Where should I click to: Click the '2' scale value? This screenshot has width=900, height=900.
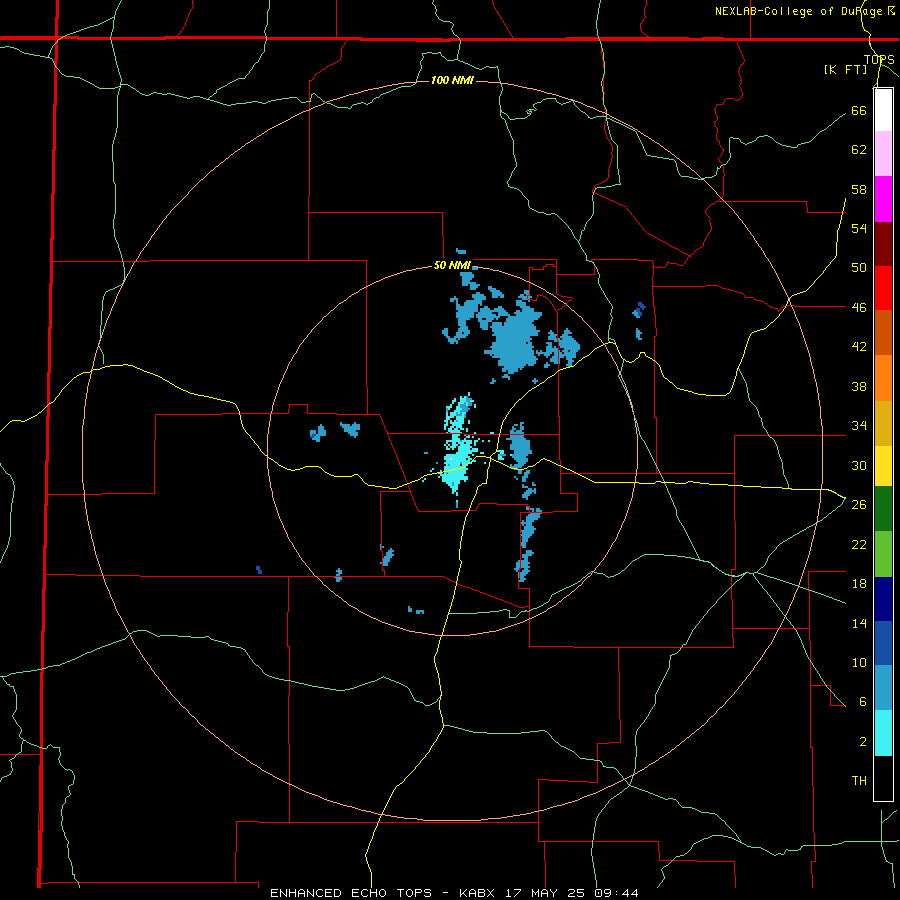(x=862, y=742)
